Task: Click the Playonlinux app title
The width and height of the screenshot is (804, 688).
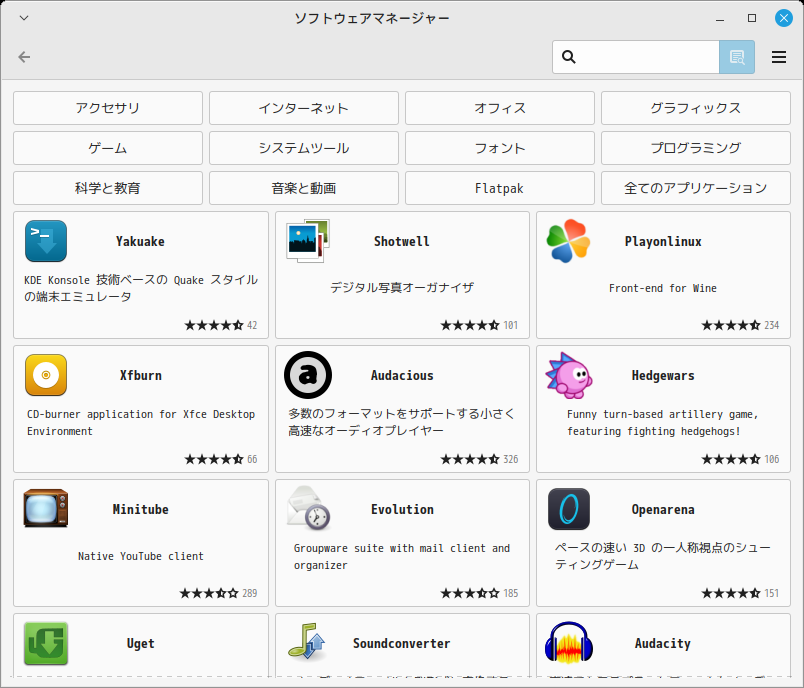Action: [x=663, y=241]
